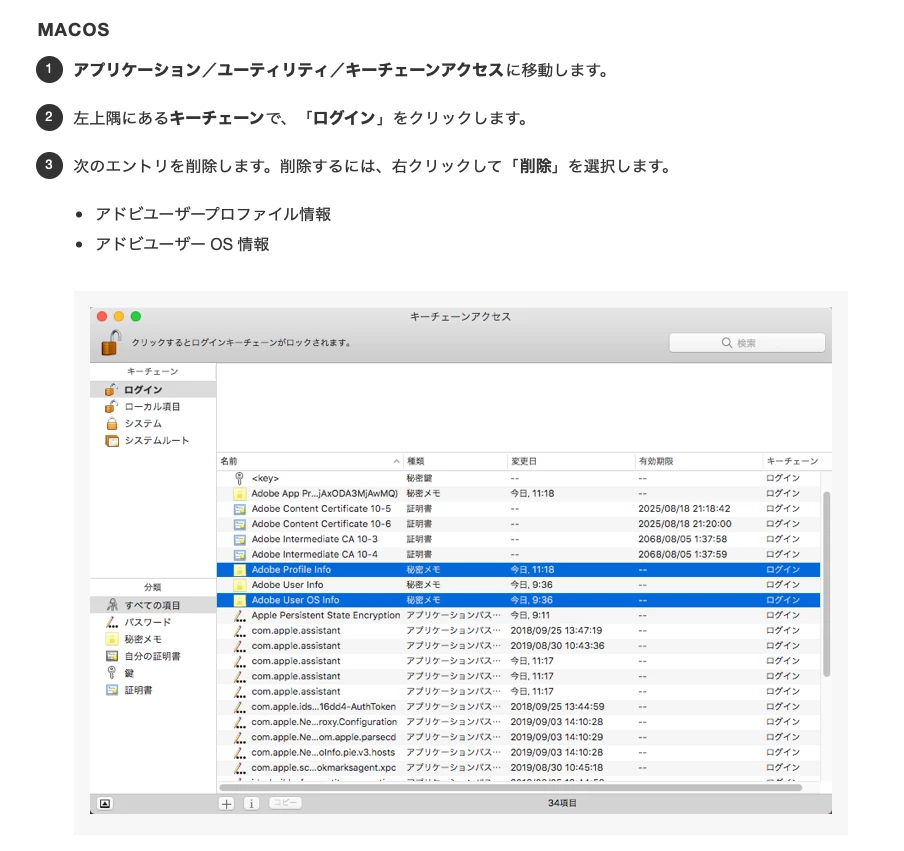The width and height of the screenshot is (904, 851).
Task: Click the search field in Keychain Access
Action: 747,342
